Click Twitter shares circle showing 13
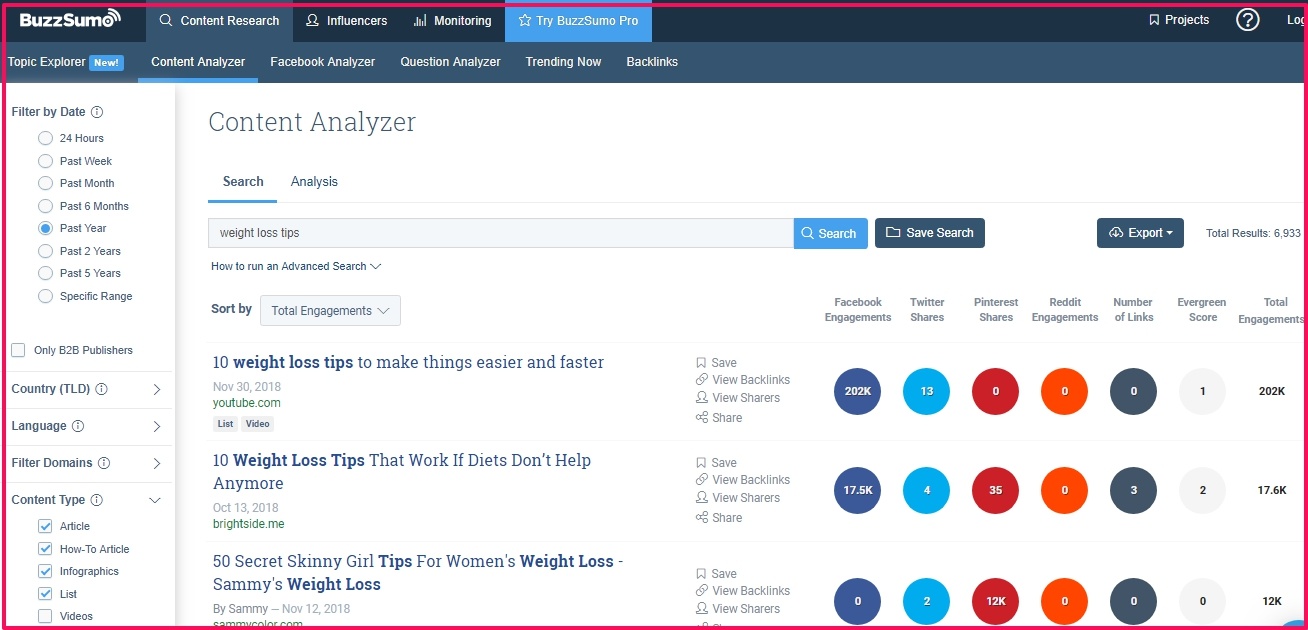Image resolution: width=1308 pixels, height=630 pixels. pyautogui.click(x=927, y=391)
